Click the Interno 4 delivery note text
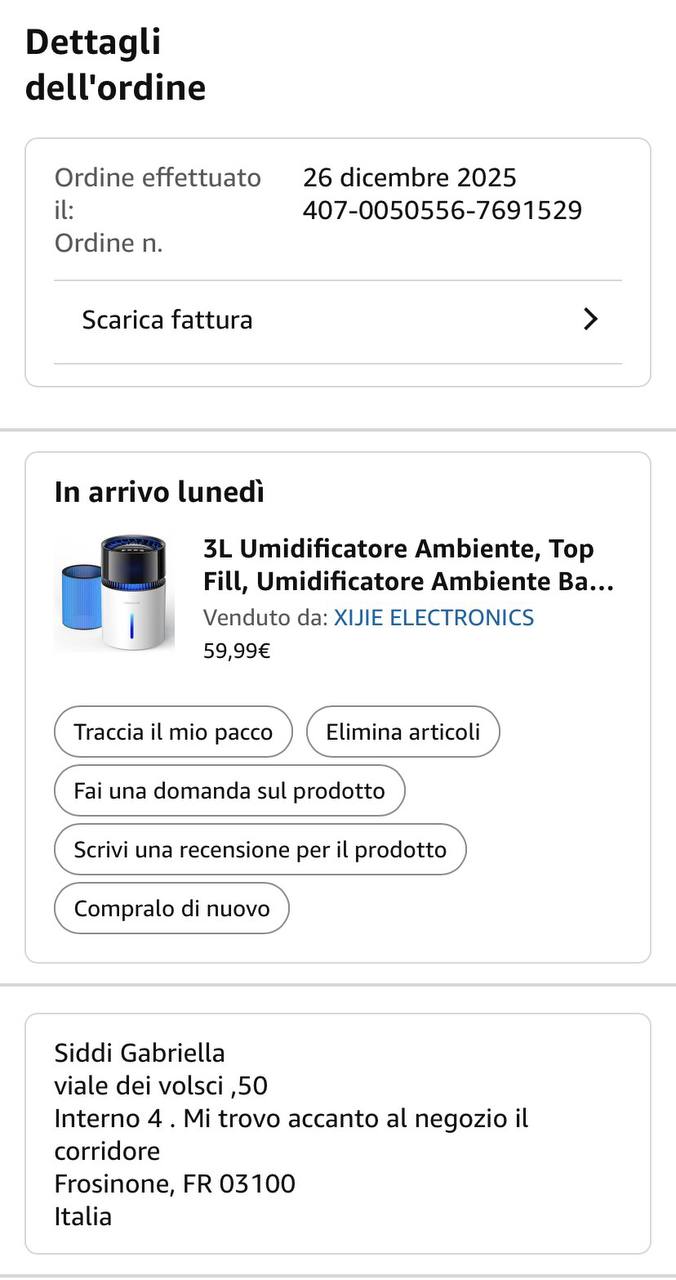Screen dimensions: 676x1280 pyautogui.click(x=291, y=1135)
